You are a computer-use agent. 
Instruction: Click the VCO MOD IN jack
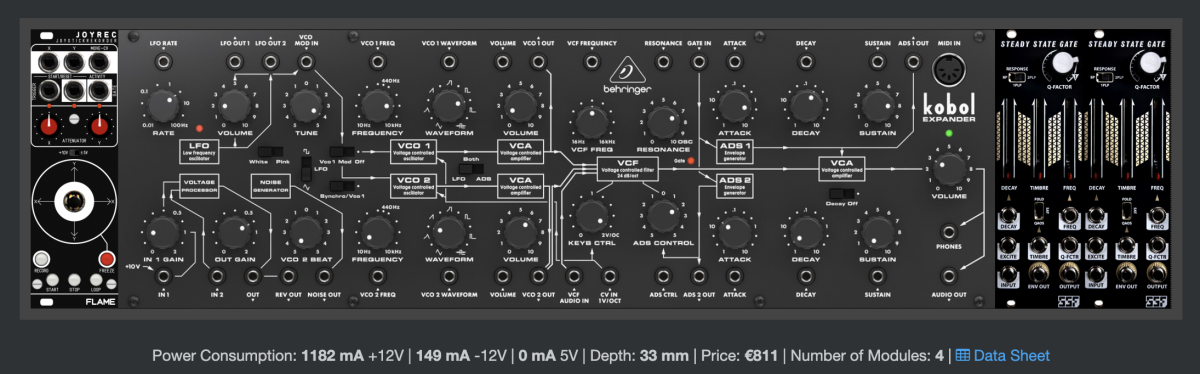click(306, 61)
